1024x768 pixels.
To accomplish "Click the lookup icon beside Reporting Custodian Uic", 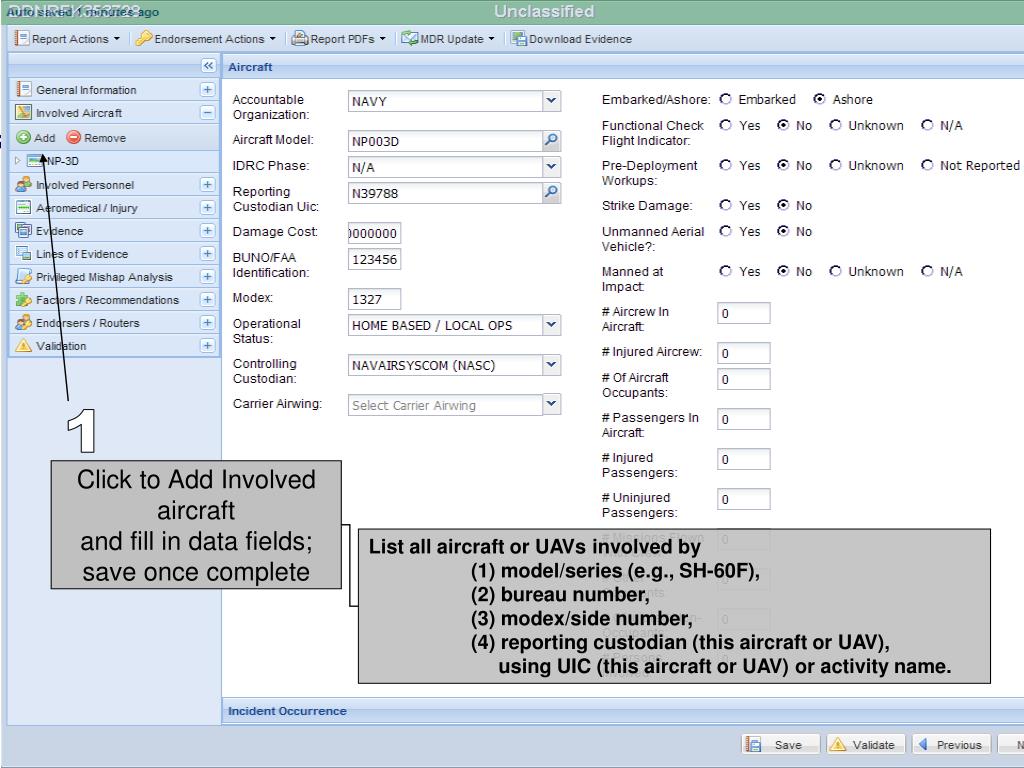I will 552,194.
